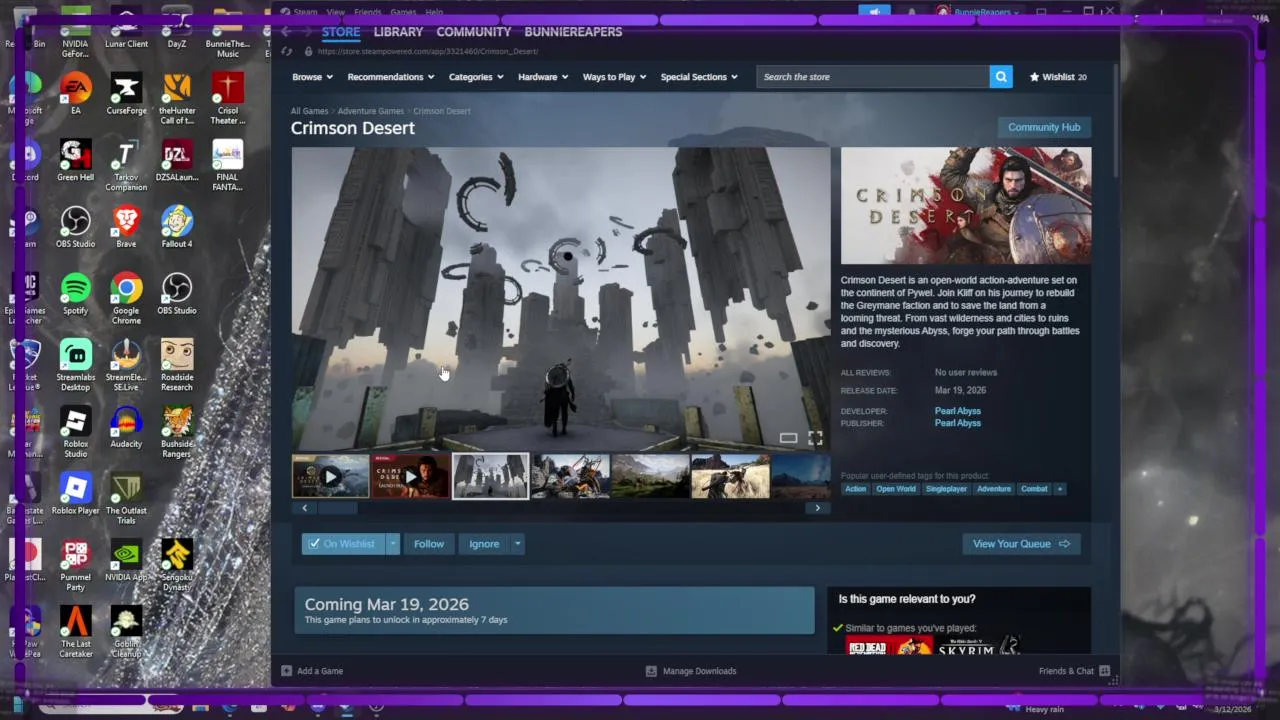This screenshot has height=720, width=1280.
Task: Open the BUNNIEREAPERS profile tab
Action: (573, 32)
